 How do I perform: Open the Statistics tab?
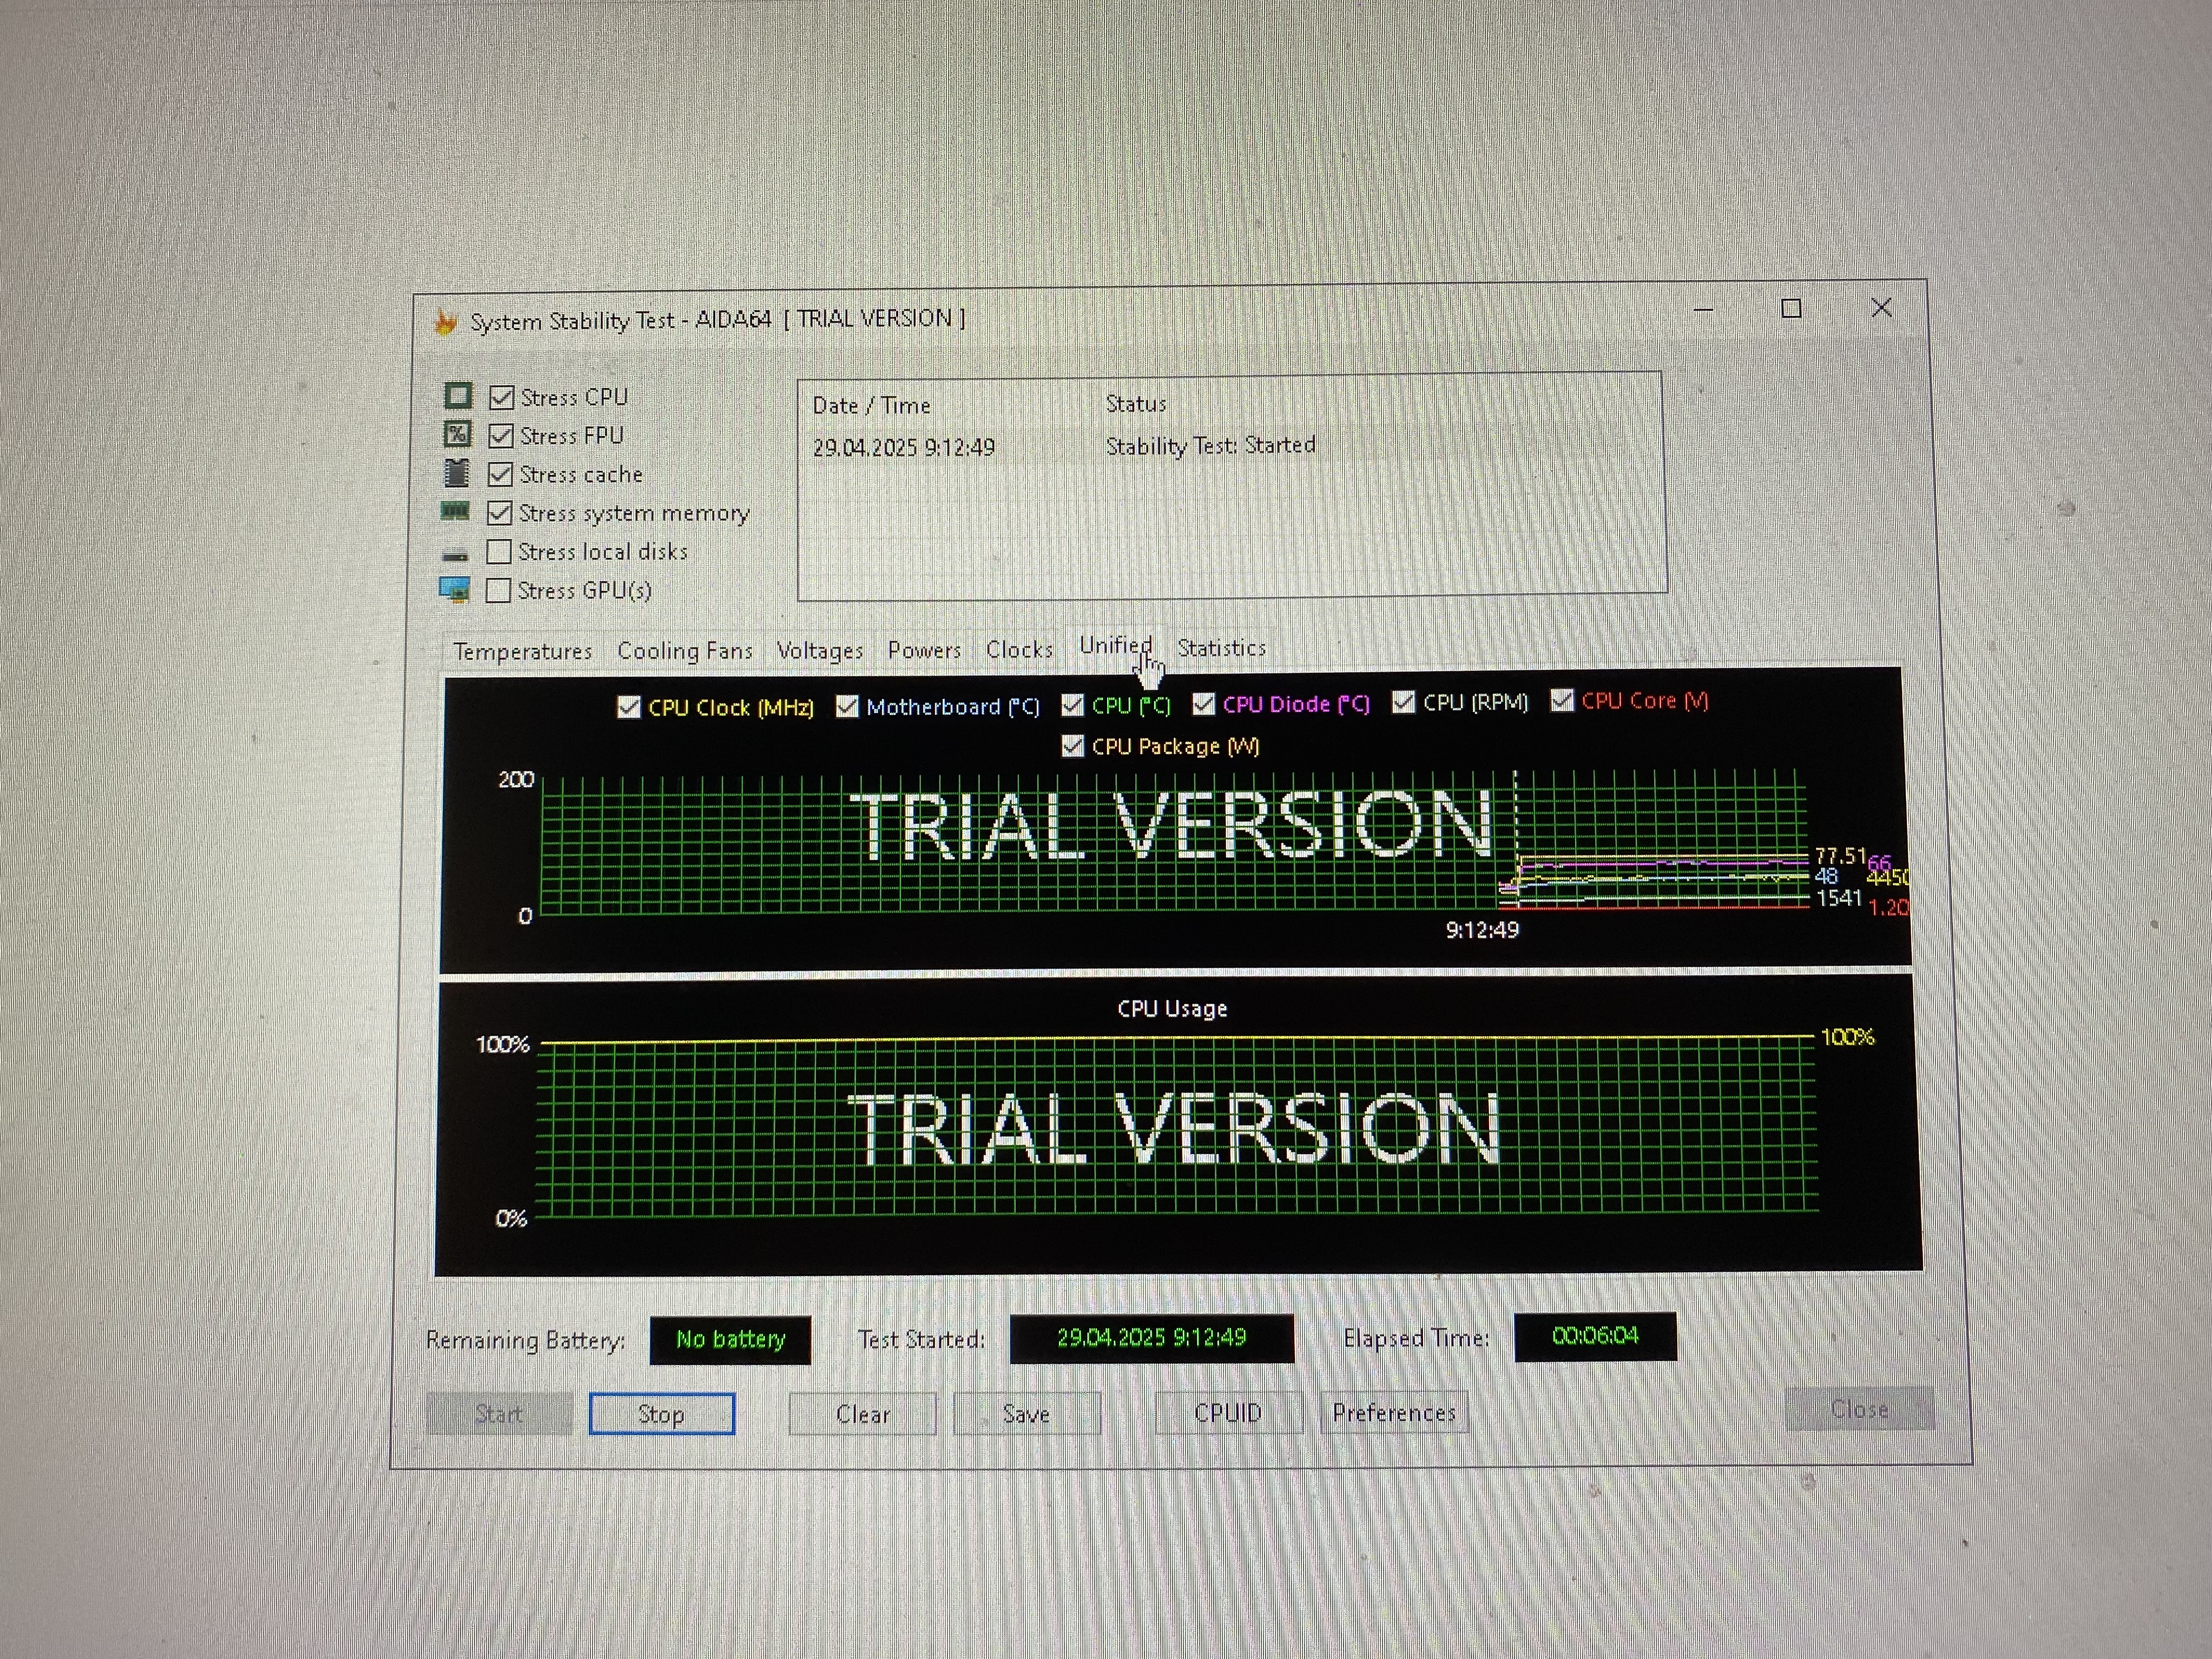click(x=1221, y=648)
